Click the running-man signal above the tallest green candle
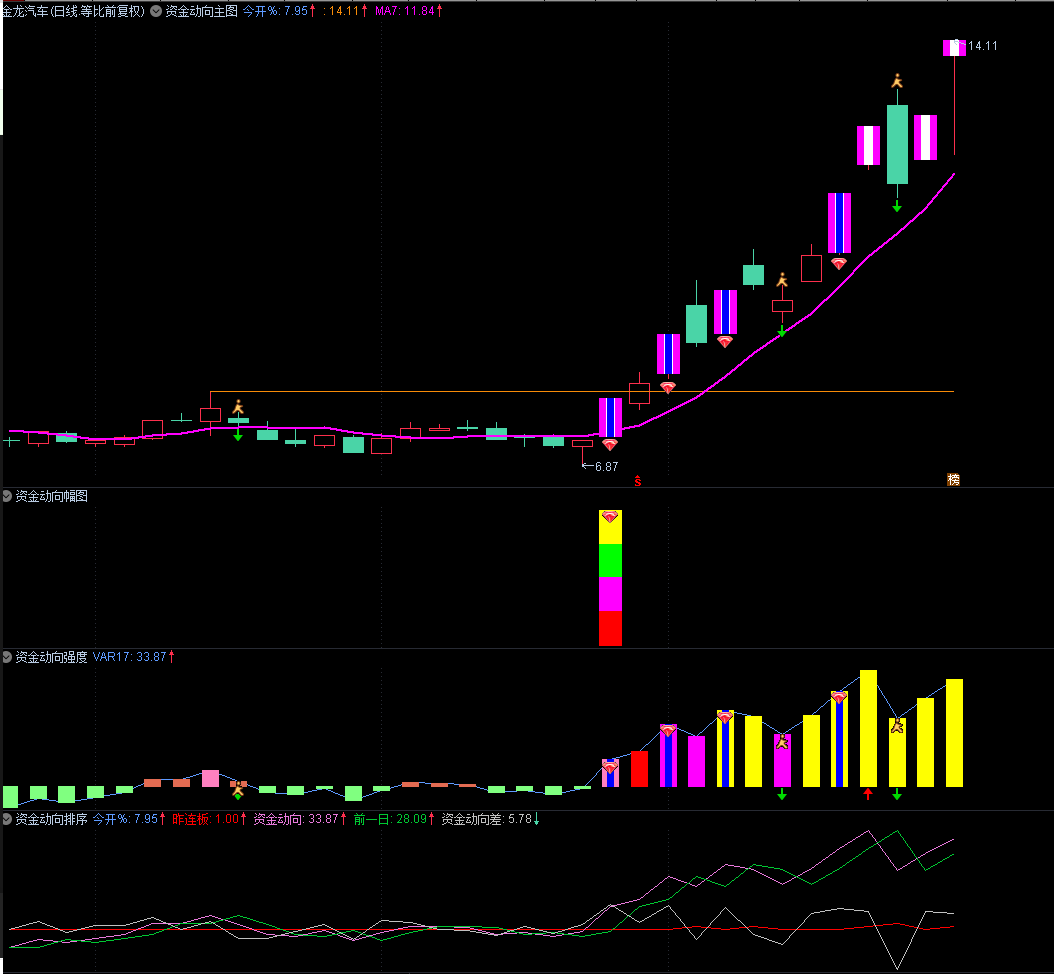1054x974 pixels. tap(897, 82)
